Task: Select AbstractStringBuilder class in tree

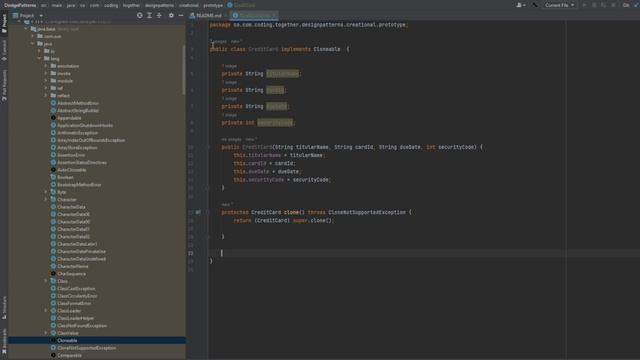Action: coord(78,111)
